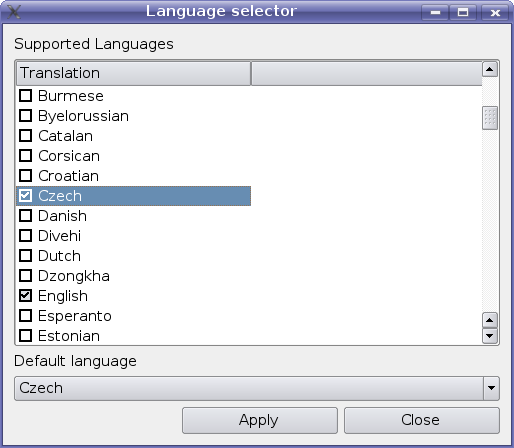Minimize the Language selector window
514x448 pixels.
click(x=435, y=13)
